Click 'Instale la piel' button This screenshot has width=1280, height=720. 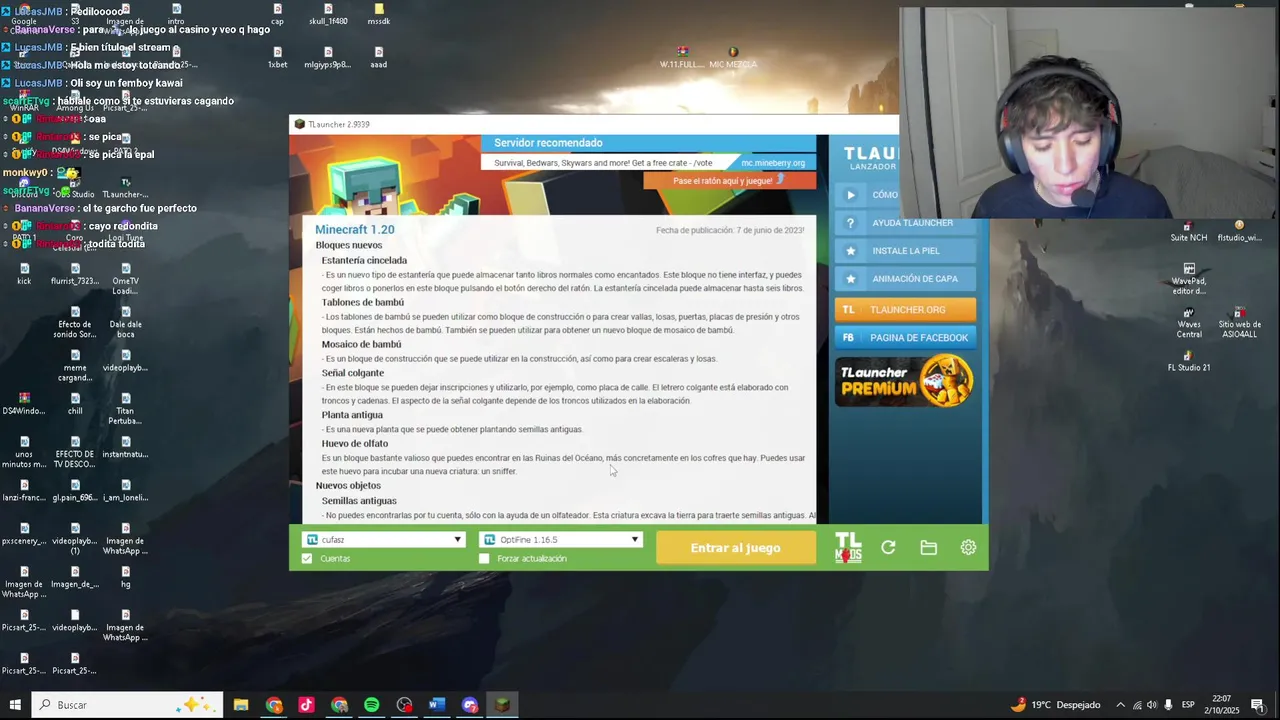905,251
